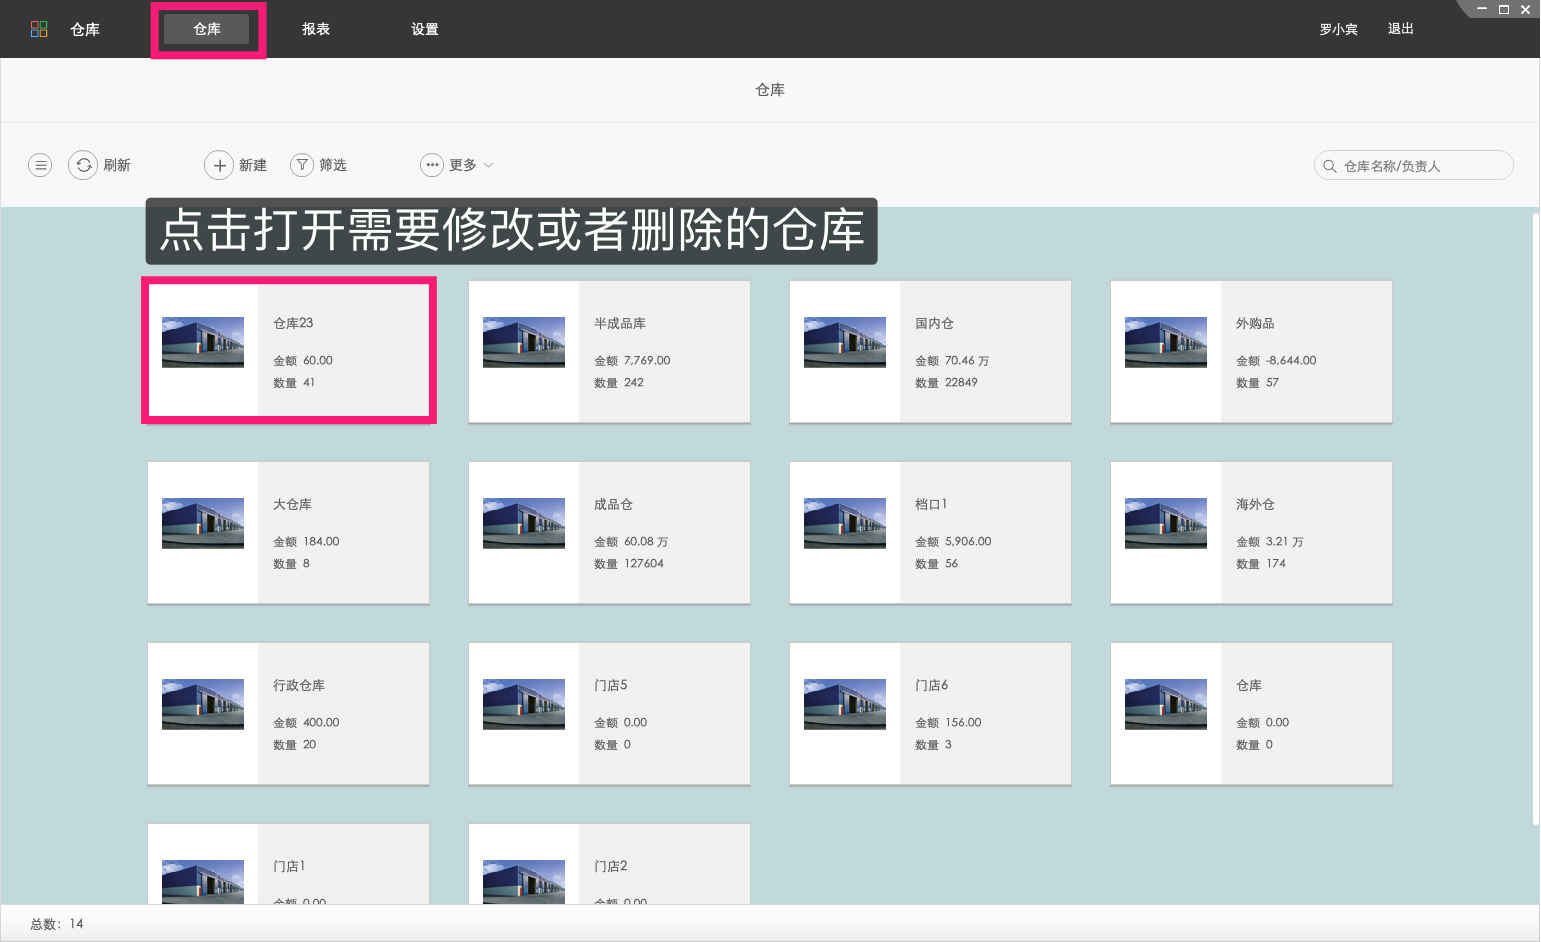This screenshot has height=942, width=1541.
Task: Click the plus icon to create warehouse
Action: point(219,165)
